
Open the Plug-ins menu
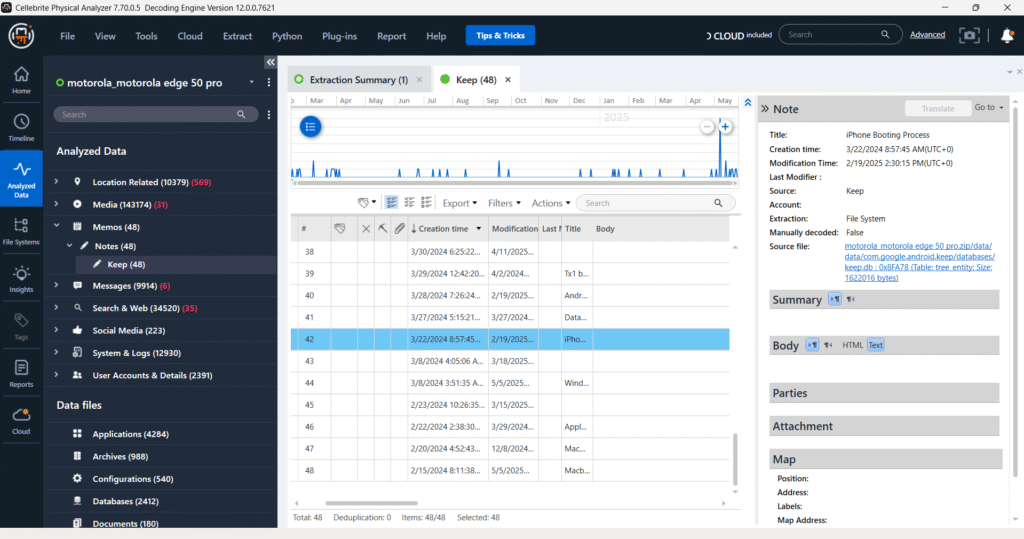click(x=340, y=36)
